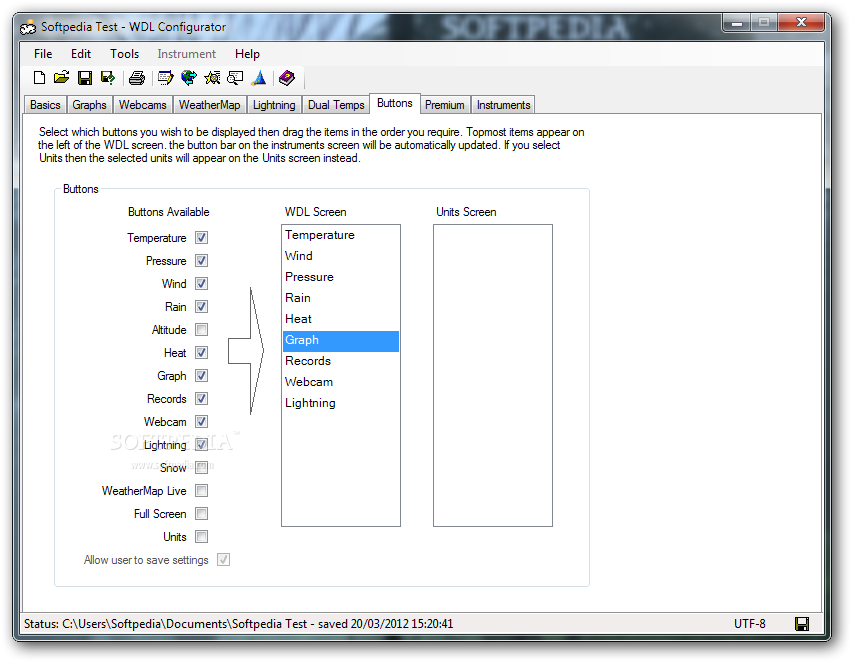
Task: Enable the Full Screen checkbox
Action: [x=201, y=514]
